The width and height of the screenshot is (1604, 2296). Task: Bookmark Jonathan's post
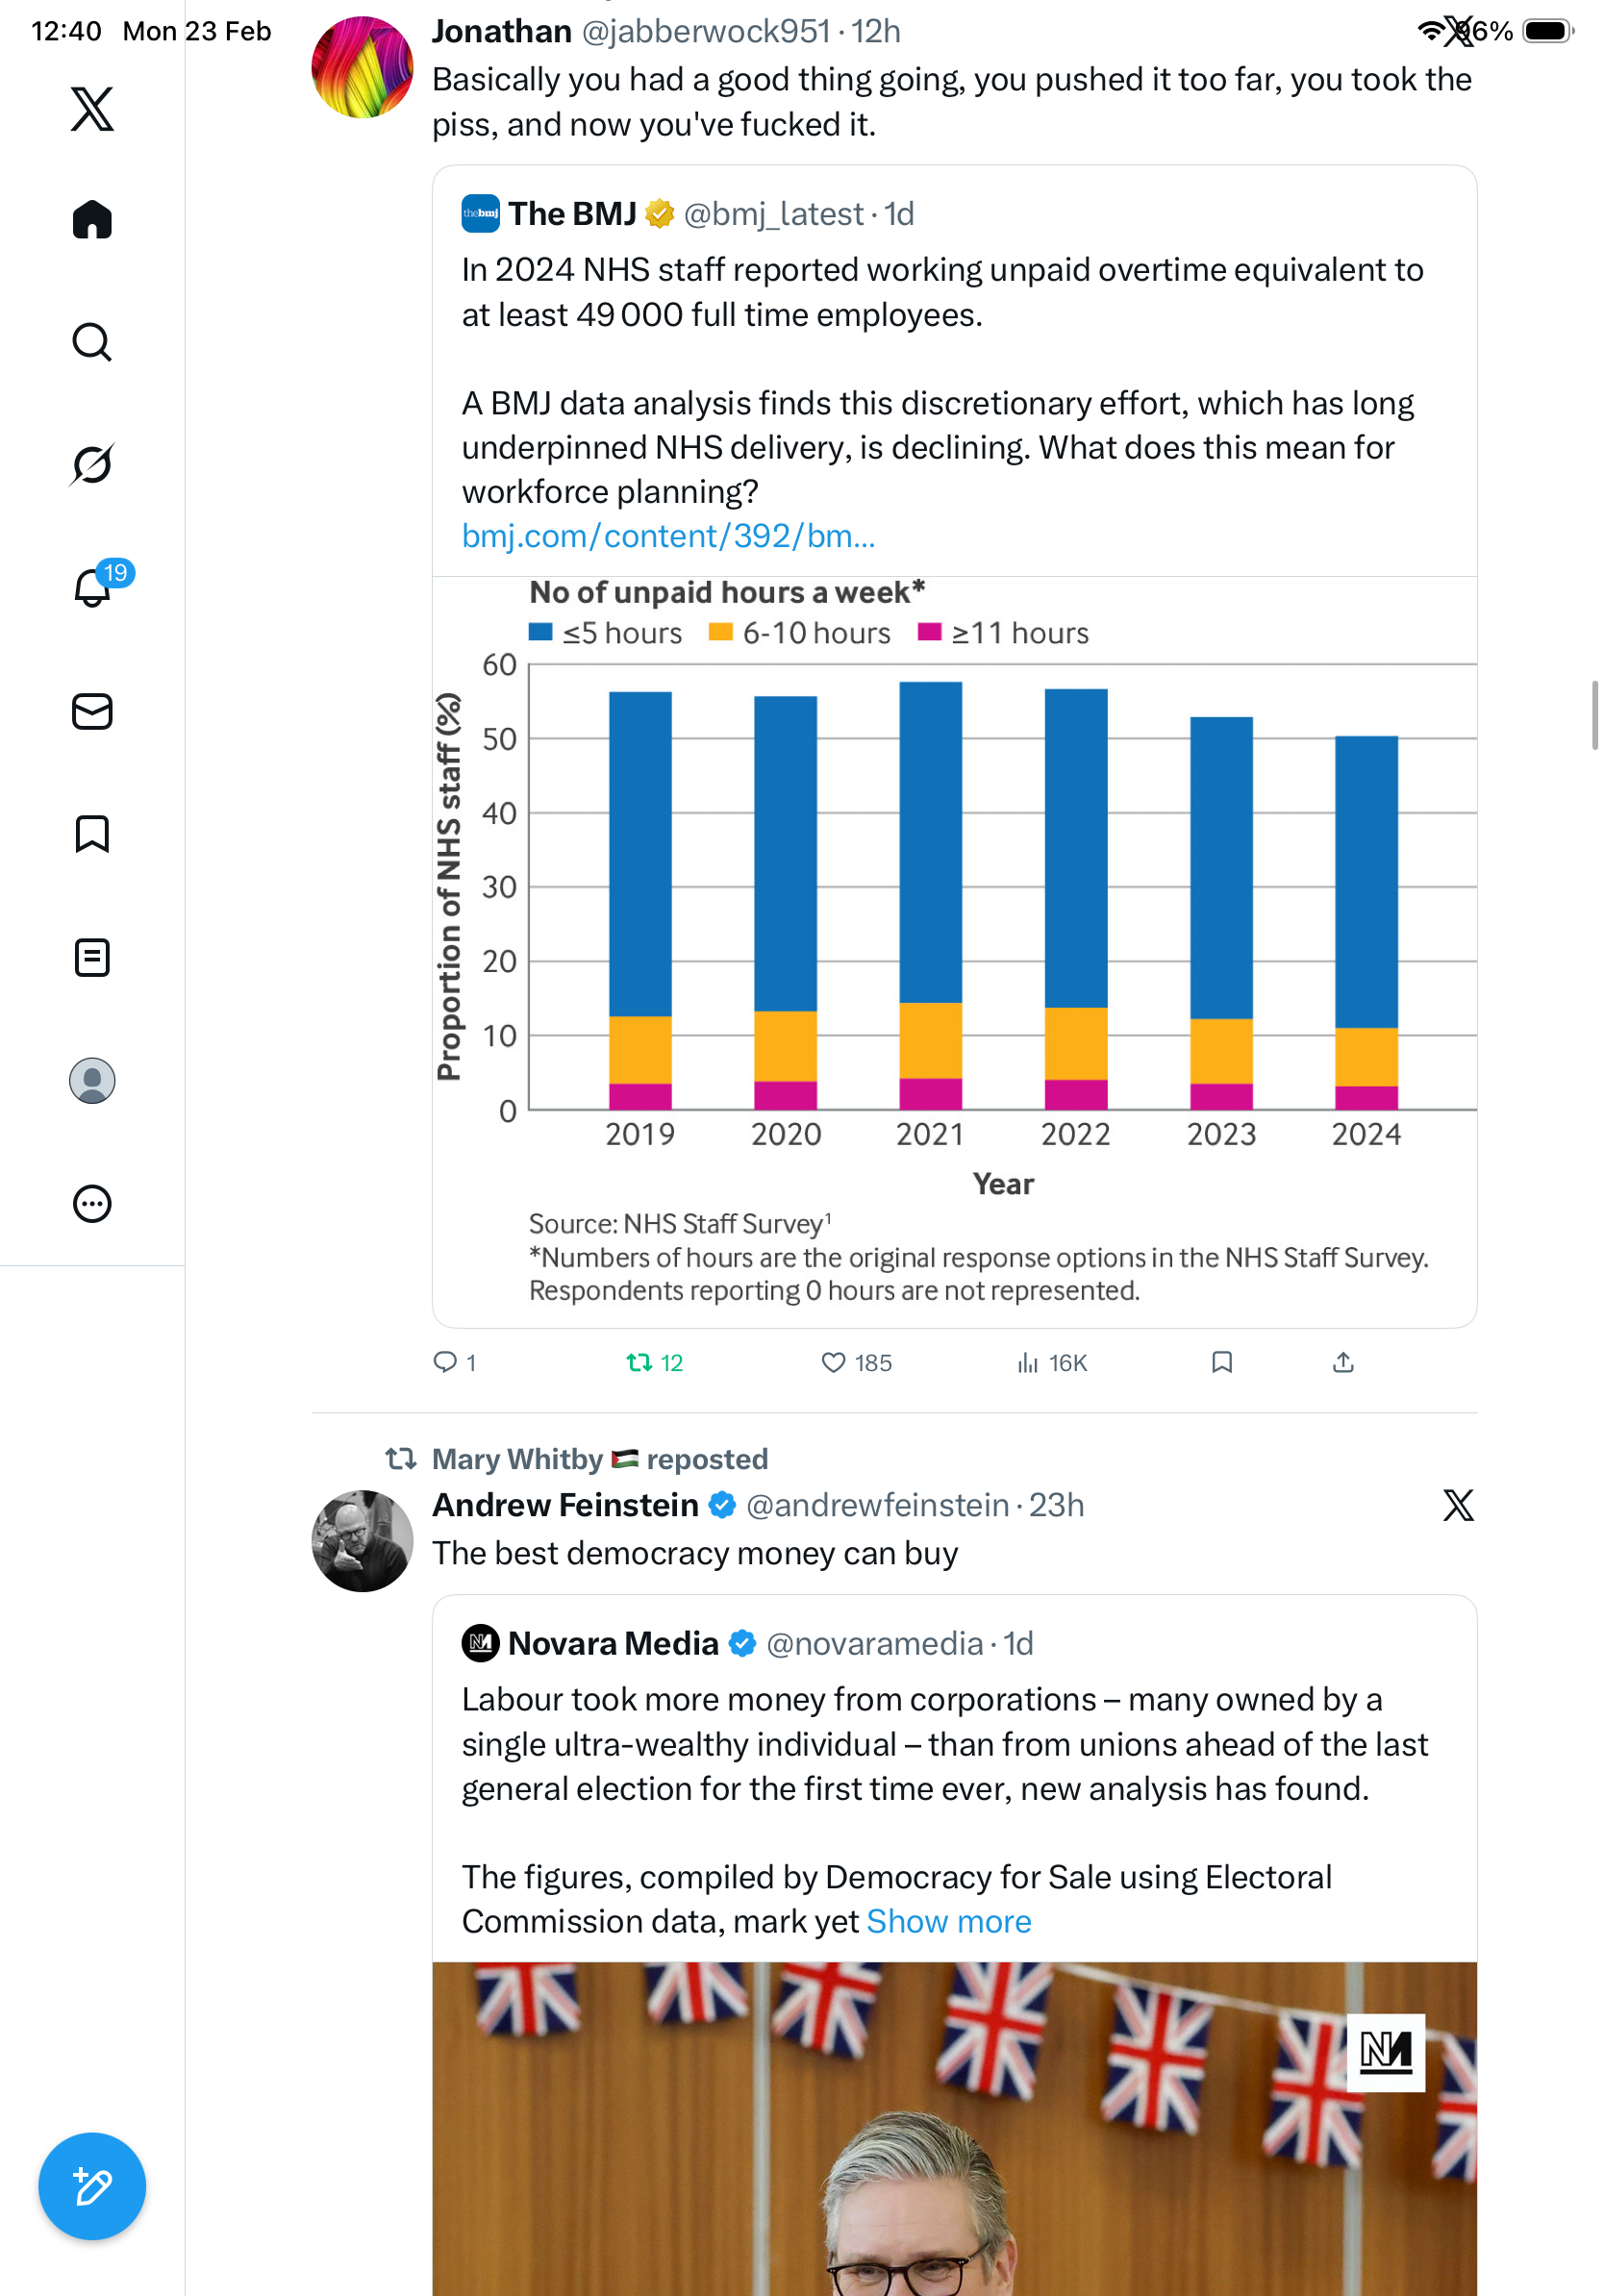1221,1362
